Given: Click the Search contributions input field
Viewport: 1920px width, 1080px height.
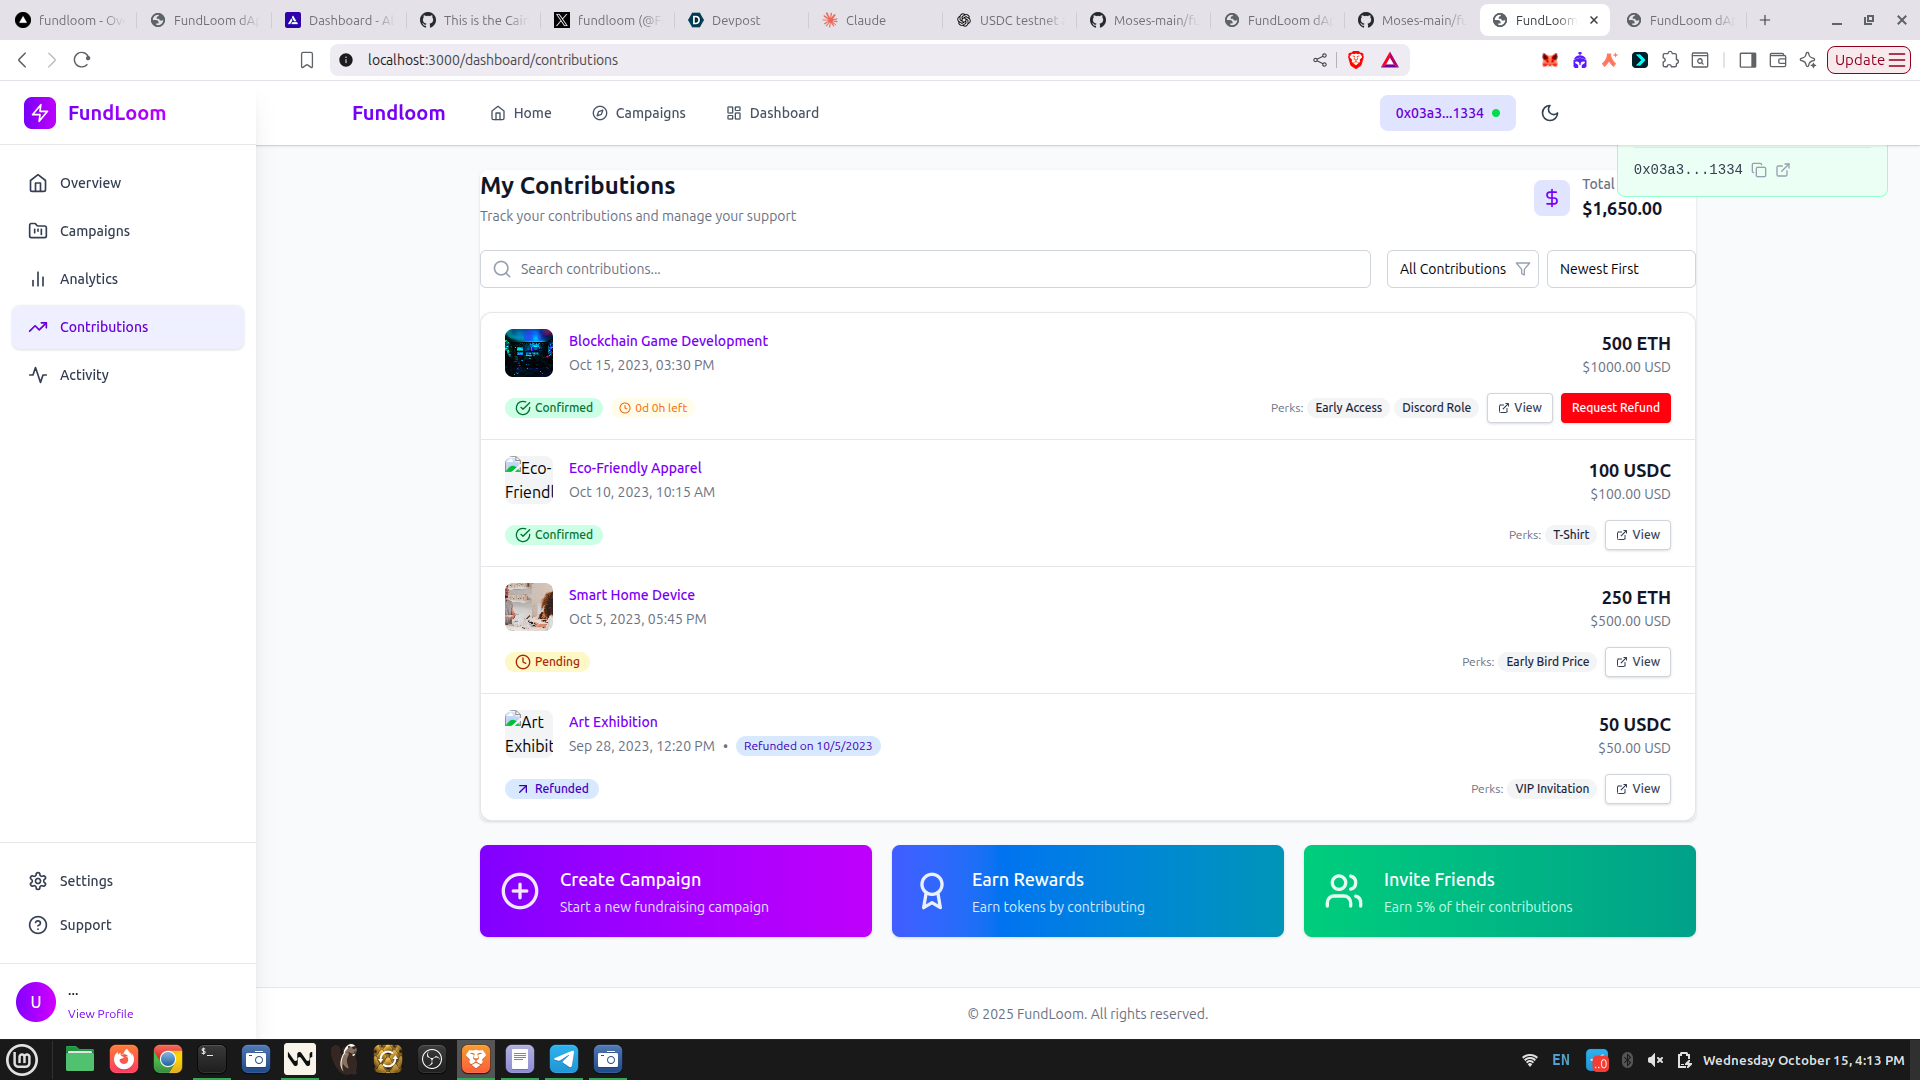Looking at the screenshot, I should pyautogui.click(x=925, y=269).
